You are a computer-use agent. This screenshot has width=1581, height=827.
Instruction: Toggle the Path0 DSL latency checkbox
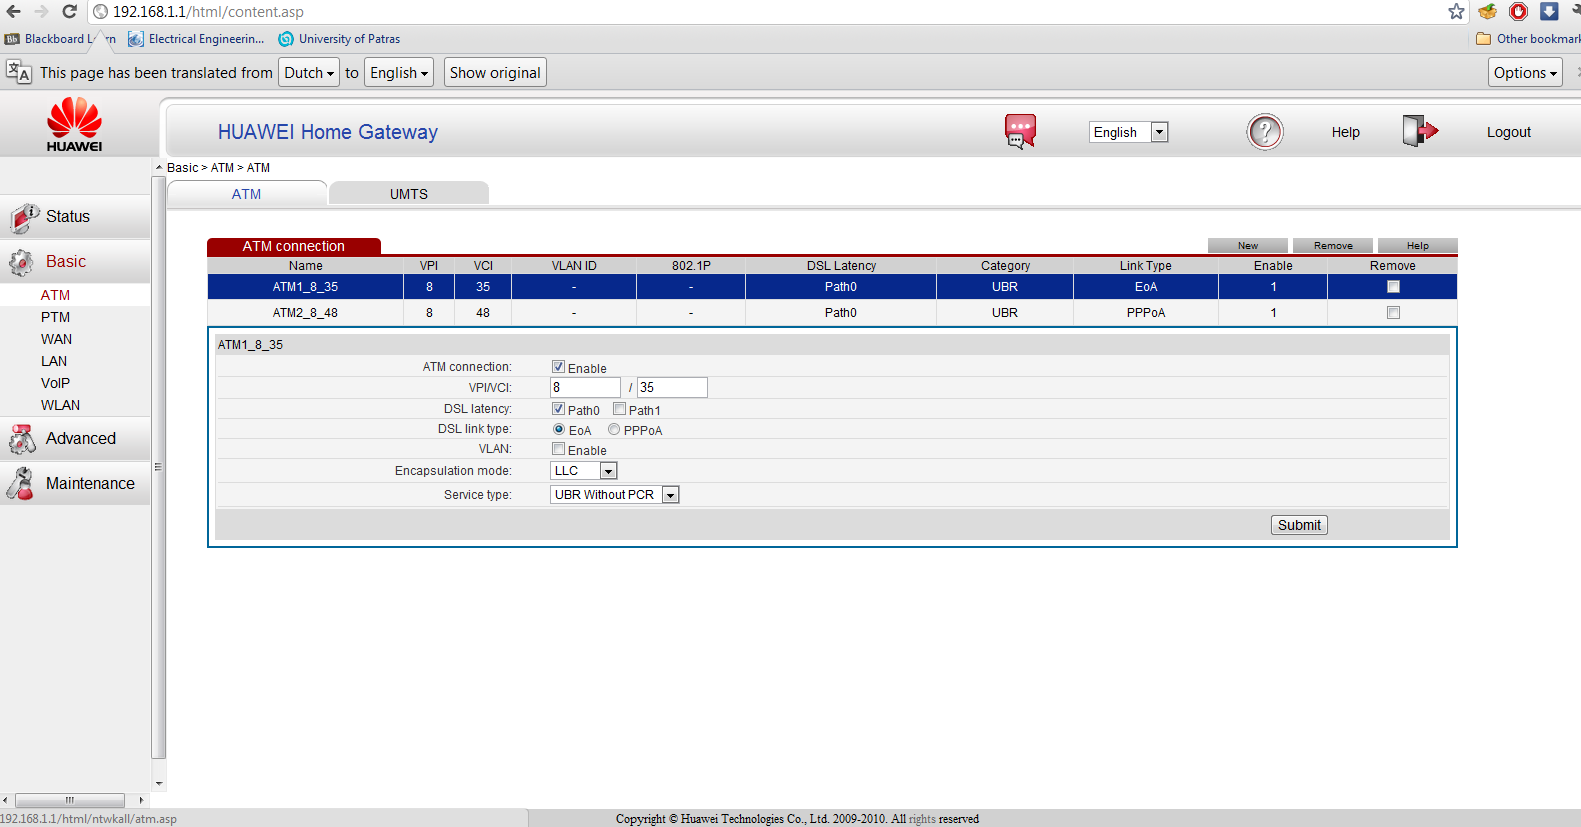click(558, 409)
